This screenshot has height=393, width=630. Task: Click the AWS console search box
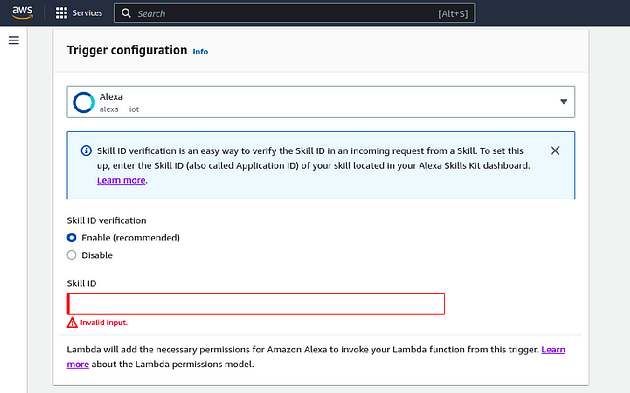(295, 13)
